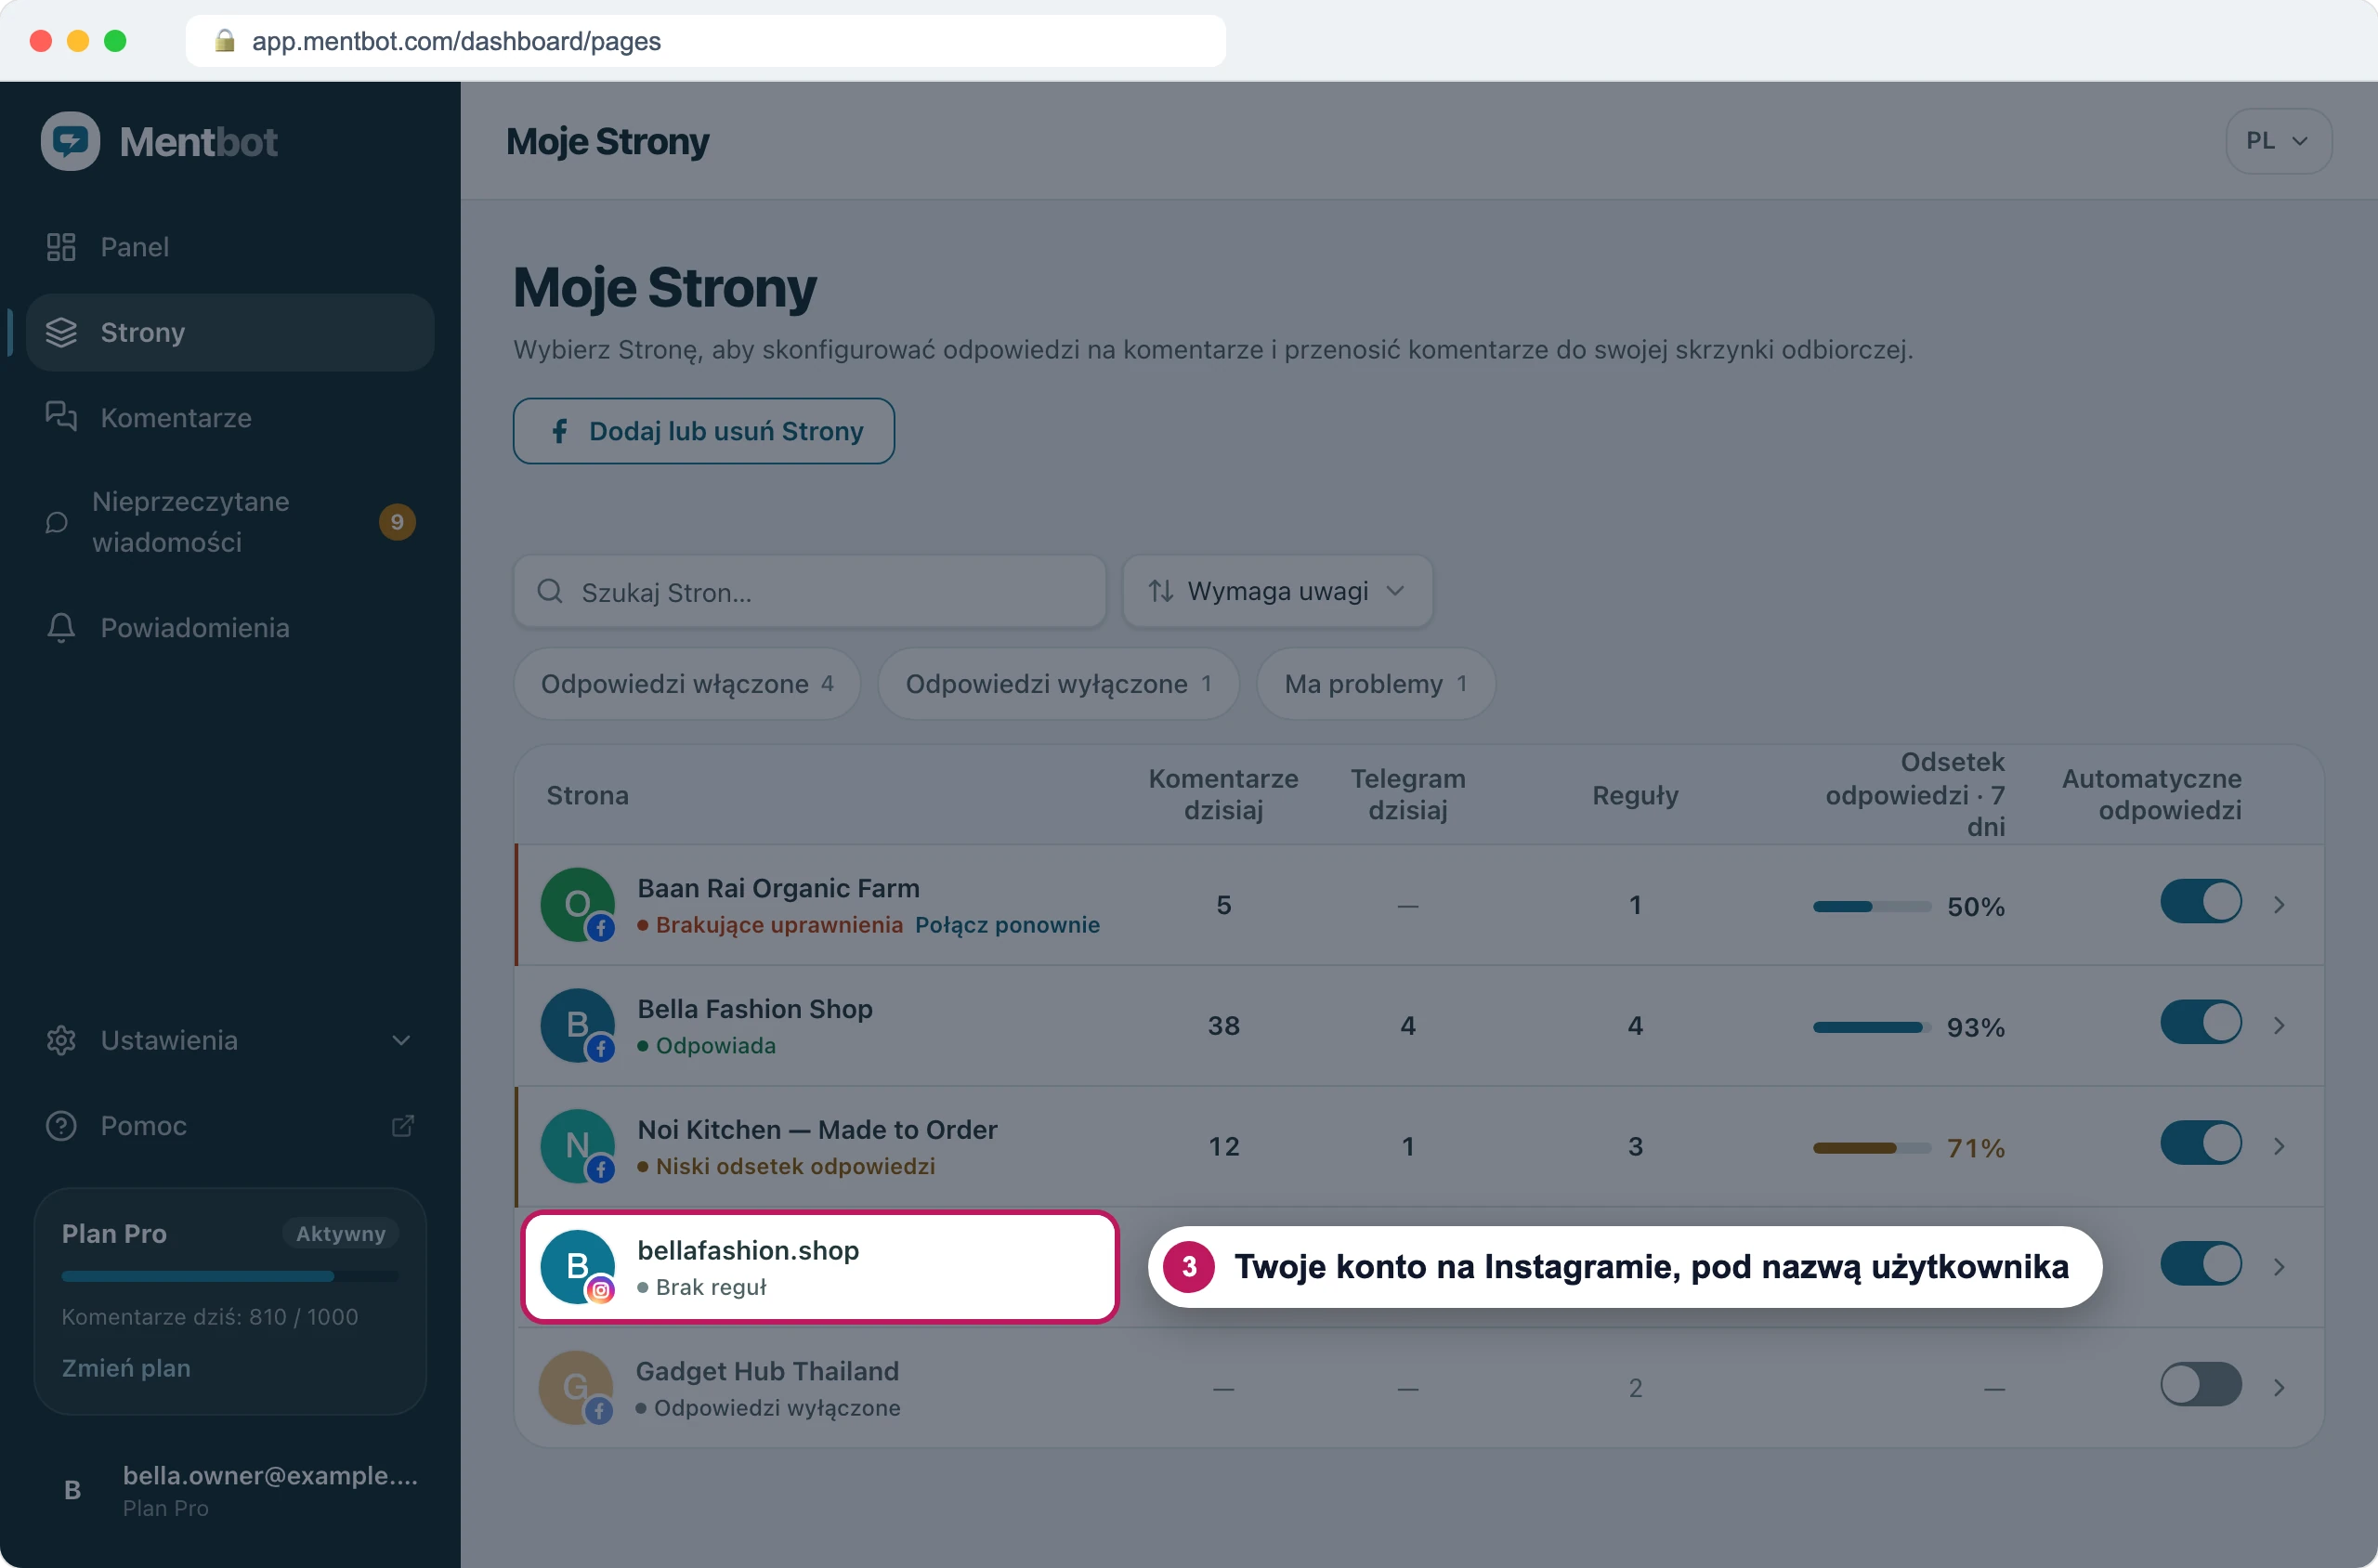Filter by Odpowiedzi wyłączone chip
Screen dimensions: 2378x1568
tap(1058, 683)
